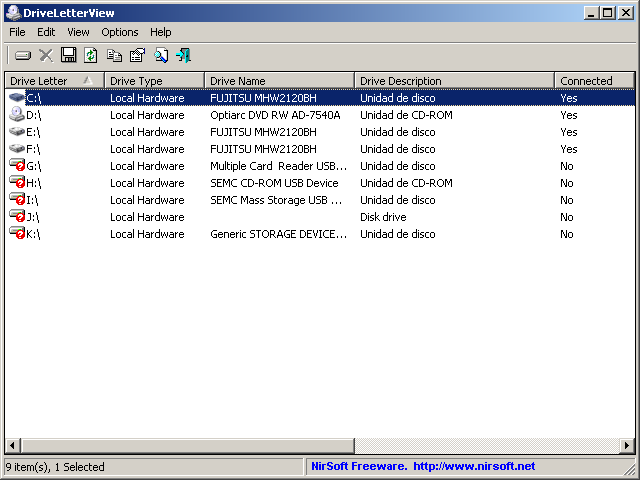Click the No connected value for K:\
The width and height of the screenshot is (640, 480).
[567, 234]
